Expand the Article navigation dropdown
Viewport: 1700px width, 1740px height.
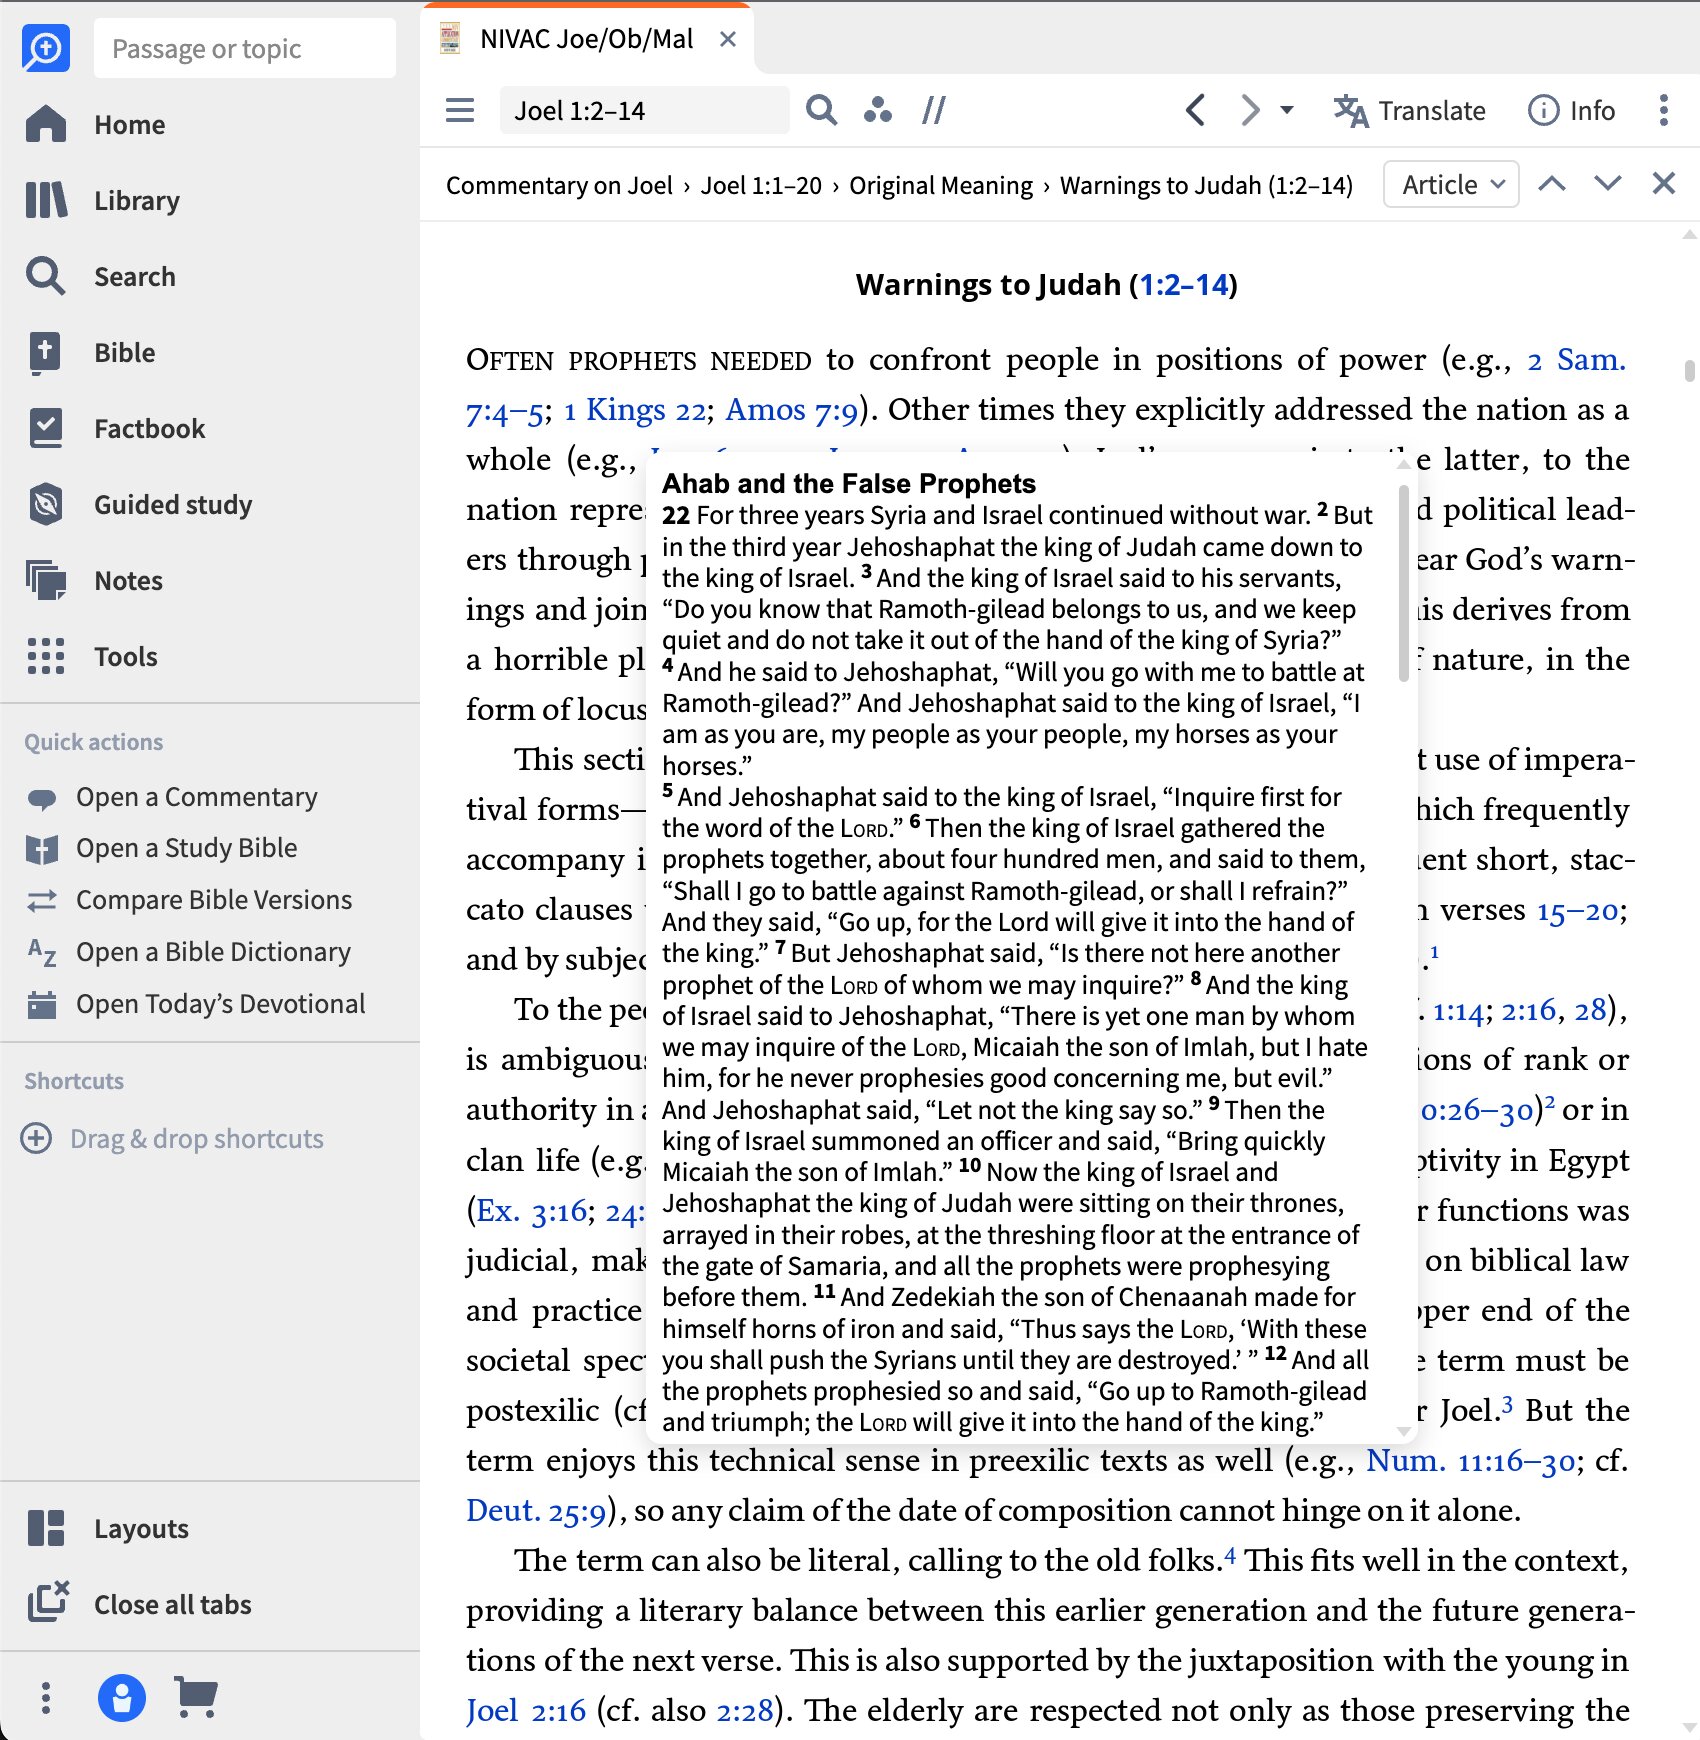point(1451,184)
